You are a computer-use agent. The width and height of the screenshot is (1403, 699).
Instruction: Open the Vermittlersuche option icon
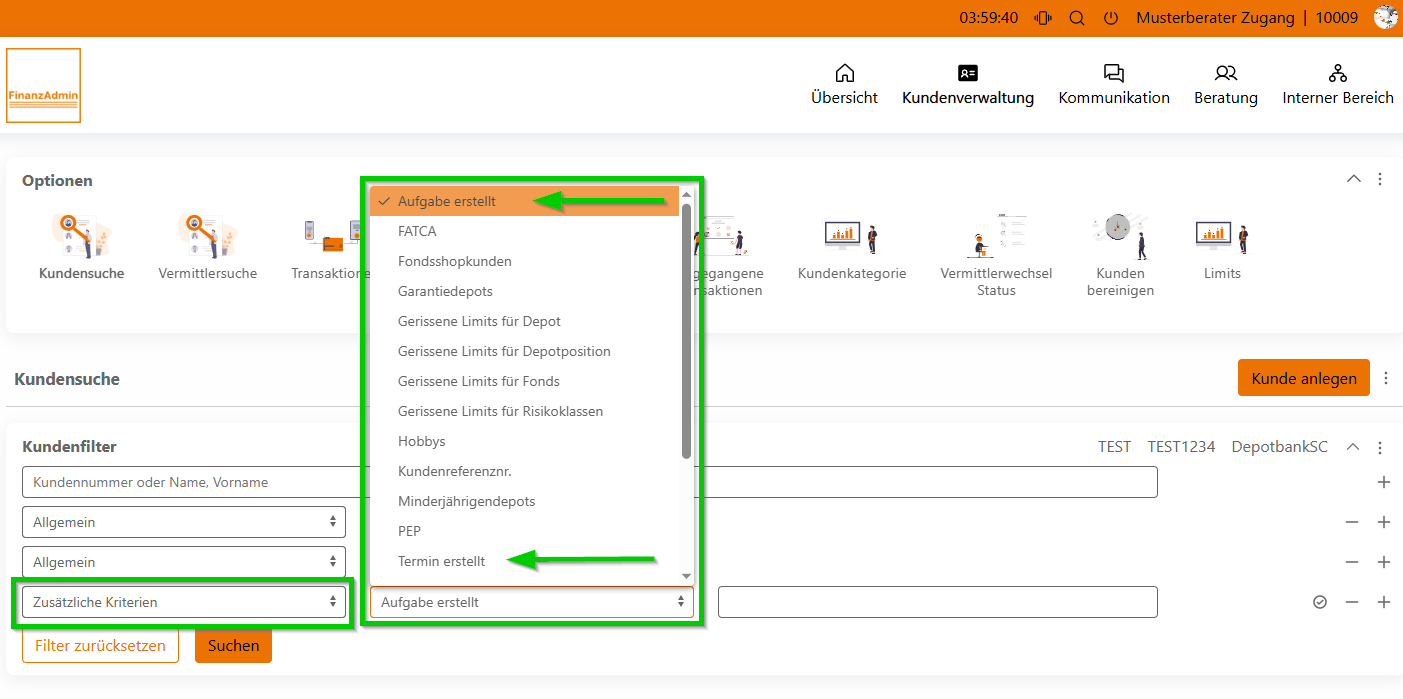pos(207,236)
